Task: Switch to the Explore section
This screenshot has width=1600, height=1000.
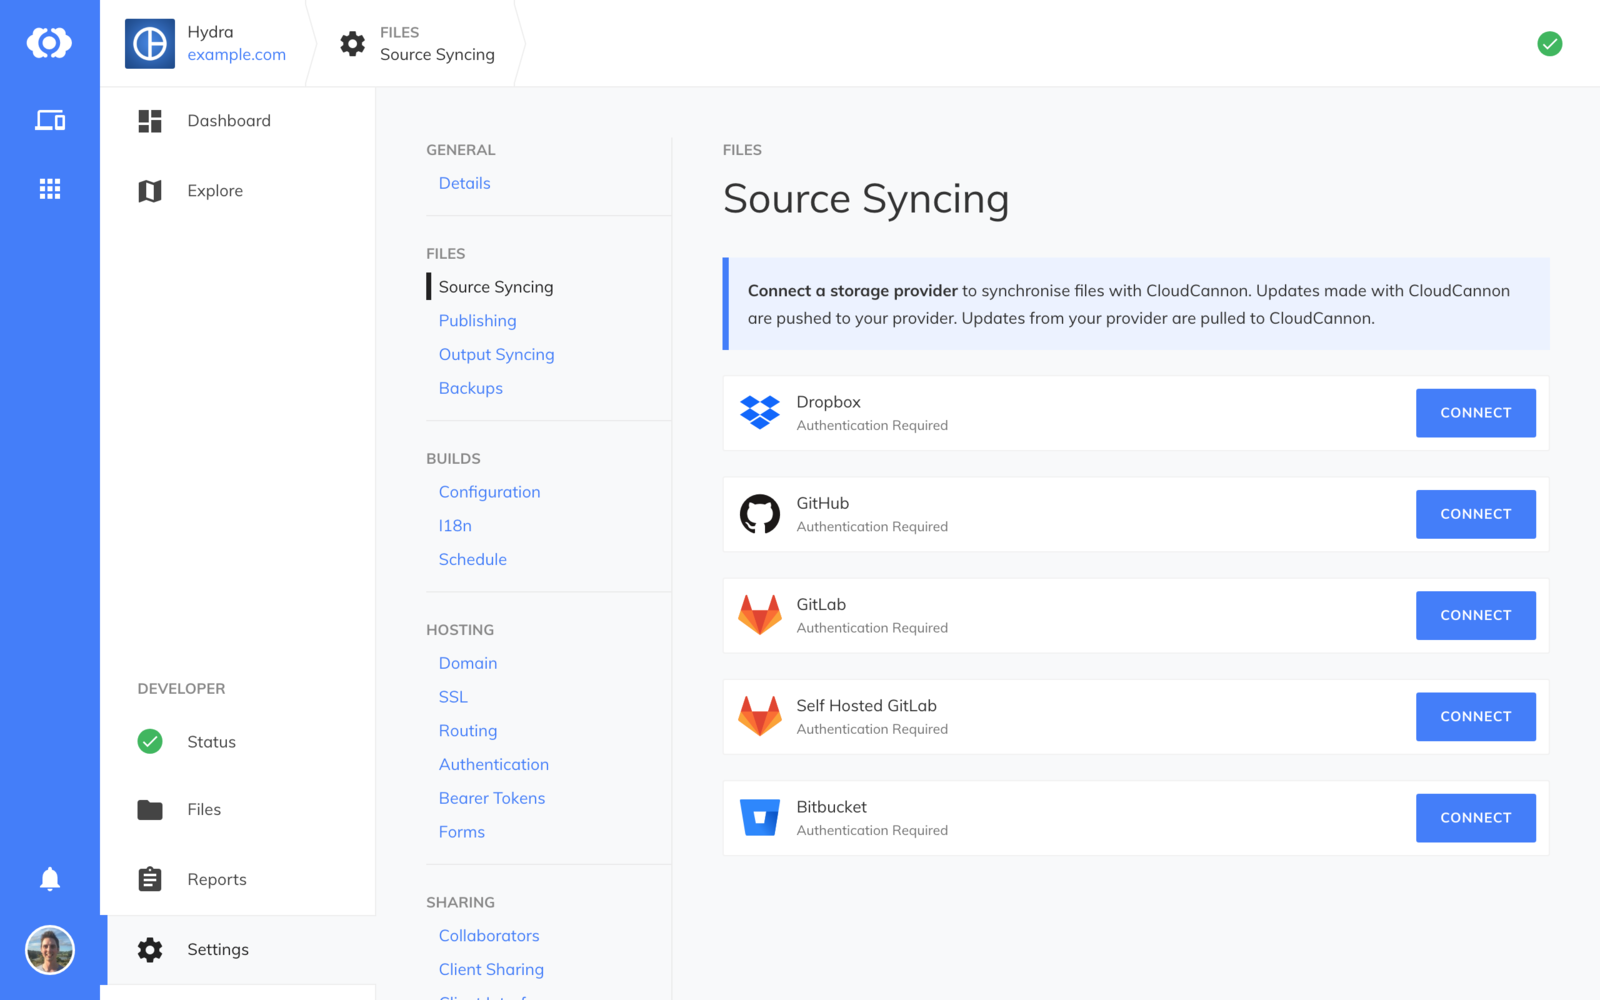Action: coord(214,190)
